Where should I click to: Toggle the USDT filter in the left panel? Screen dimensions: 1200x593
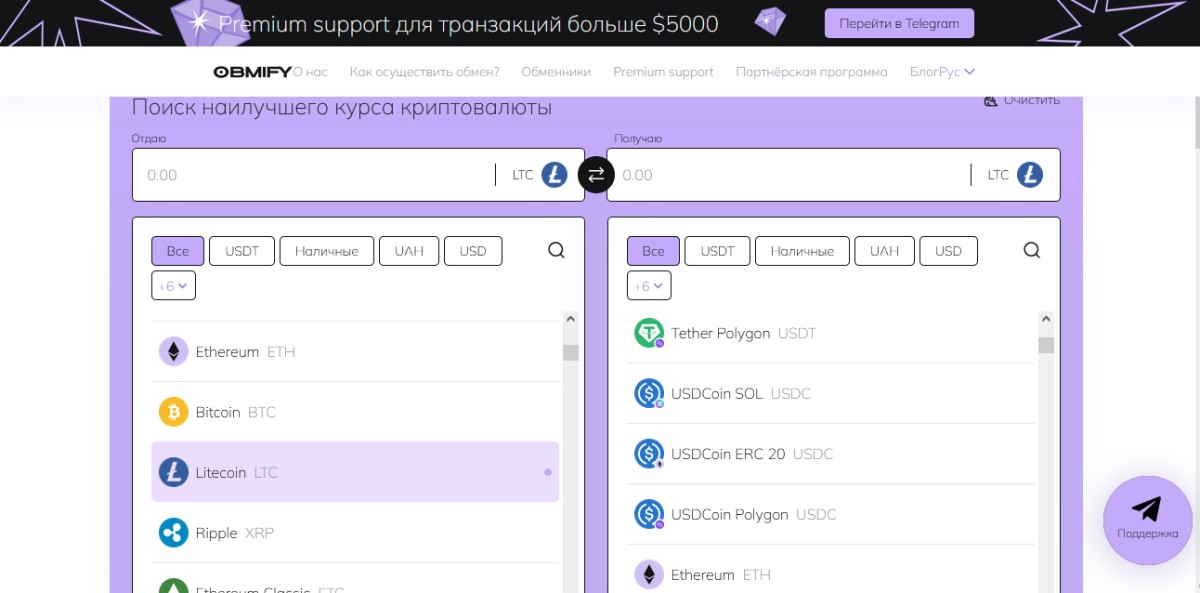point(242,251)
